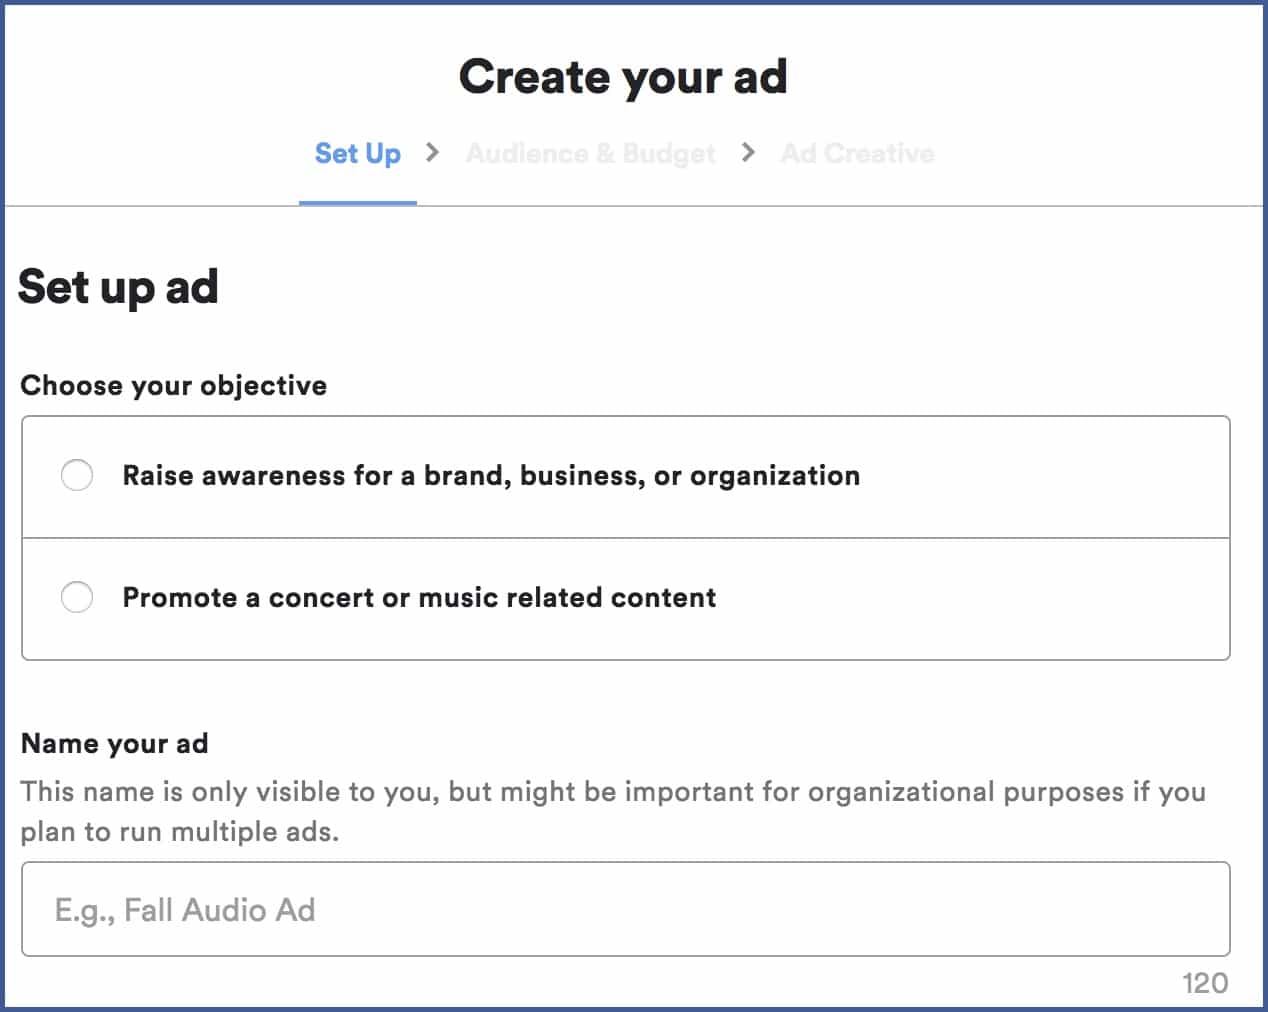The height and width of the screenshot is (1012, 1268).
Task: Click 'Raise awareness for a brand, business, or organization' text
Action: 491,475
